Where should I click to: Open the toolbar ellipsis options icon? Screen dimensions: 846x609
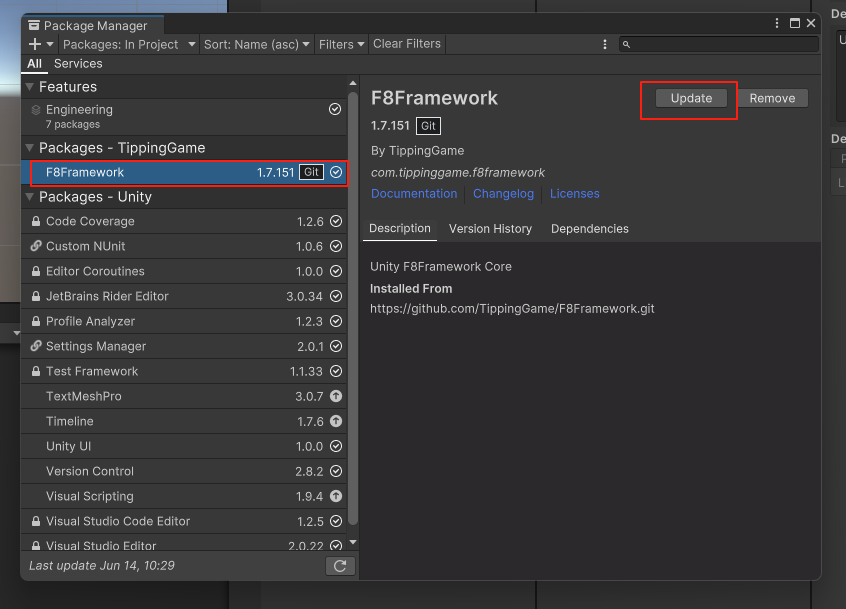tap(605, 44)
